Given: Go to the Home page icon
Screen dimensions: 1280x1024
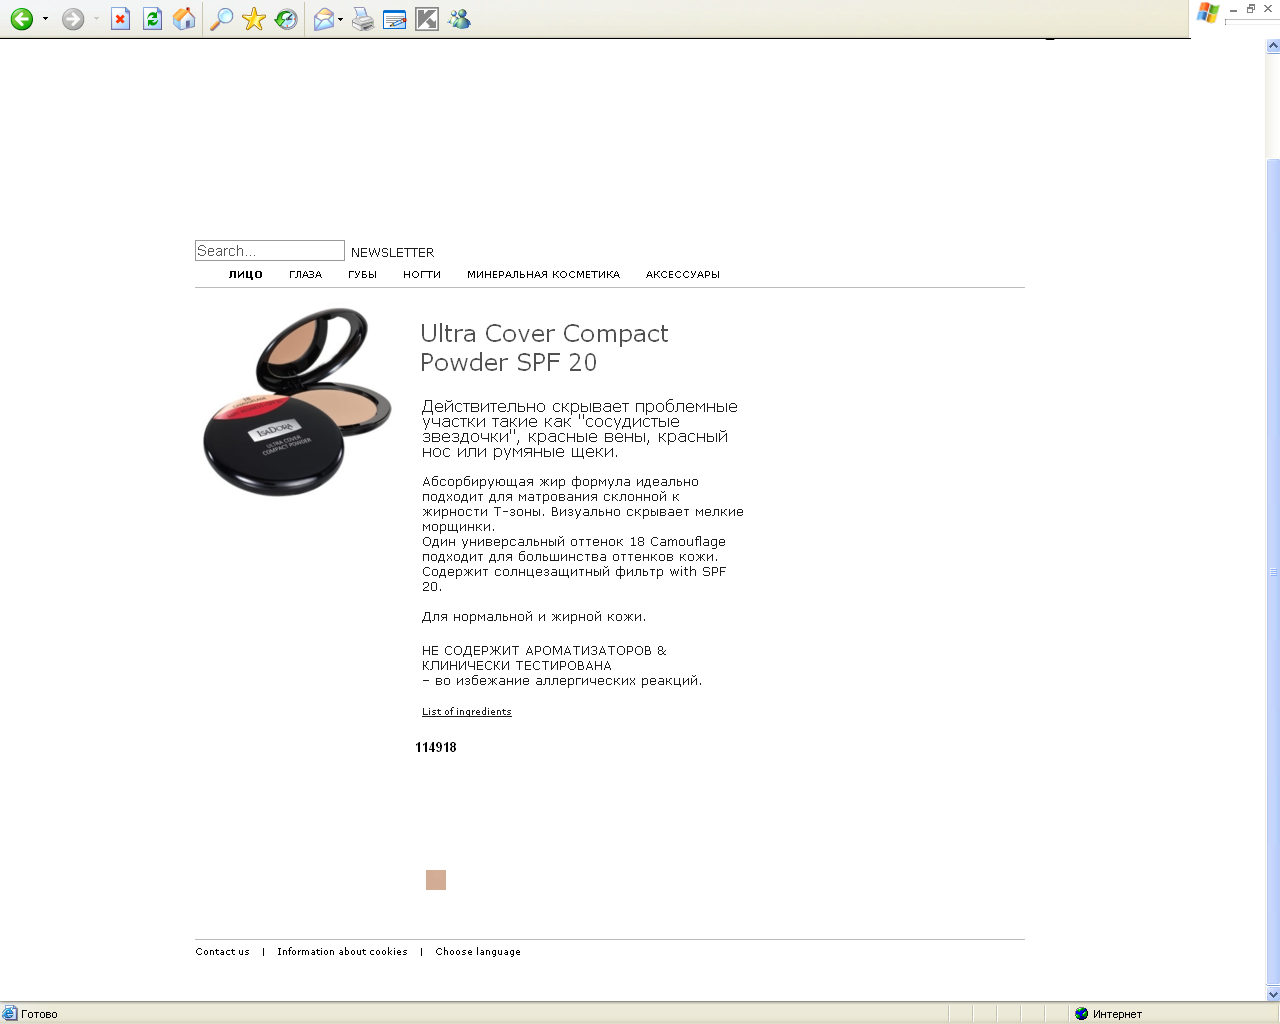Looking at the screenshot, I should [x=184, y=19].
